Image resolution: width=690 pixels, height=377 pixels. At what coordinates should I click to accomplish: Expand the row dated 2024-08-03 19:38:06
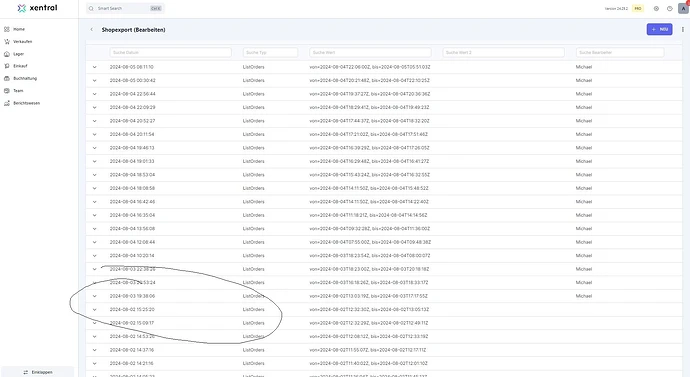tap(95, 296)
